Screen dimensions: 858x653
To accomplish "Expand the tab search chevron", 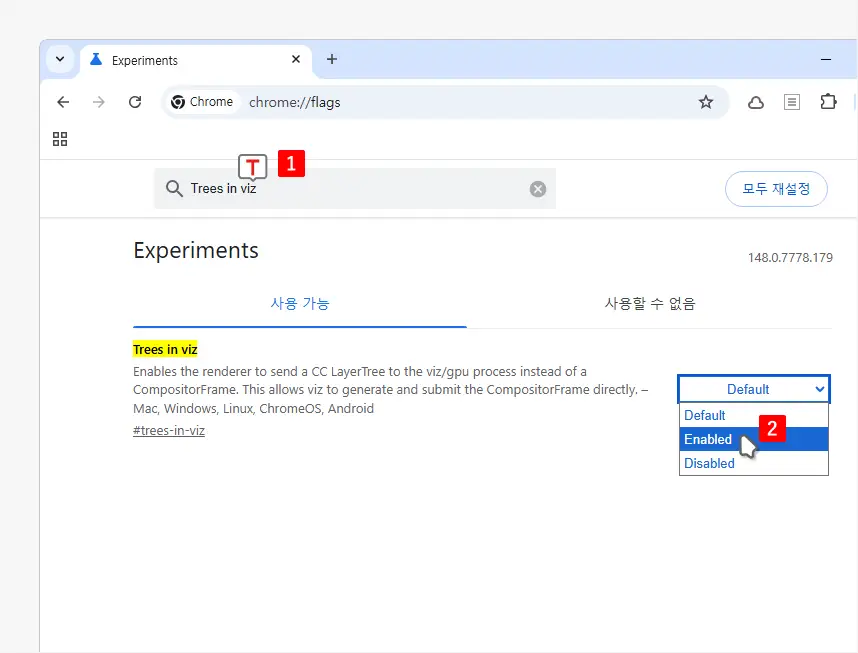I will pyautogui.click(x=60, y=59).
